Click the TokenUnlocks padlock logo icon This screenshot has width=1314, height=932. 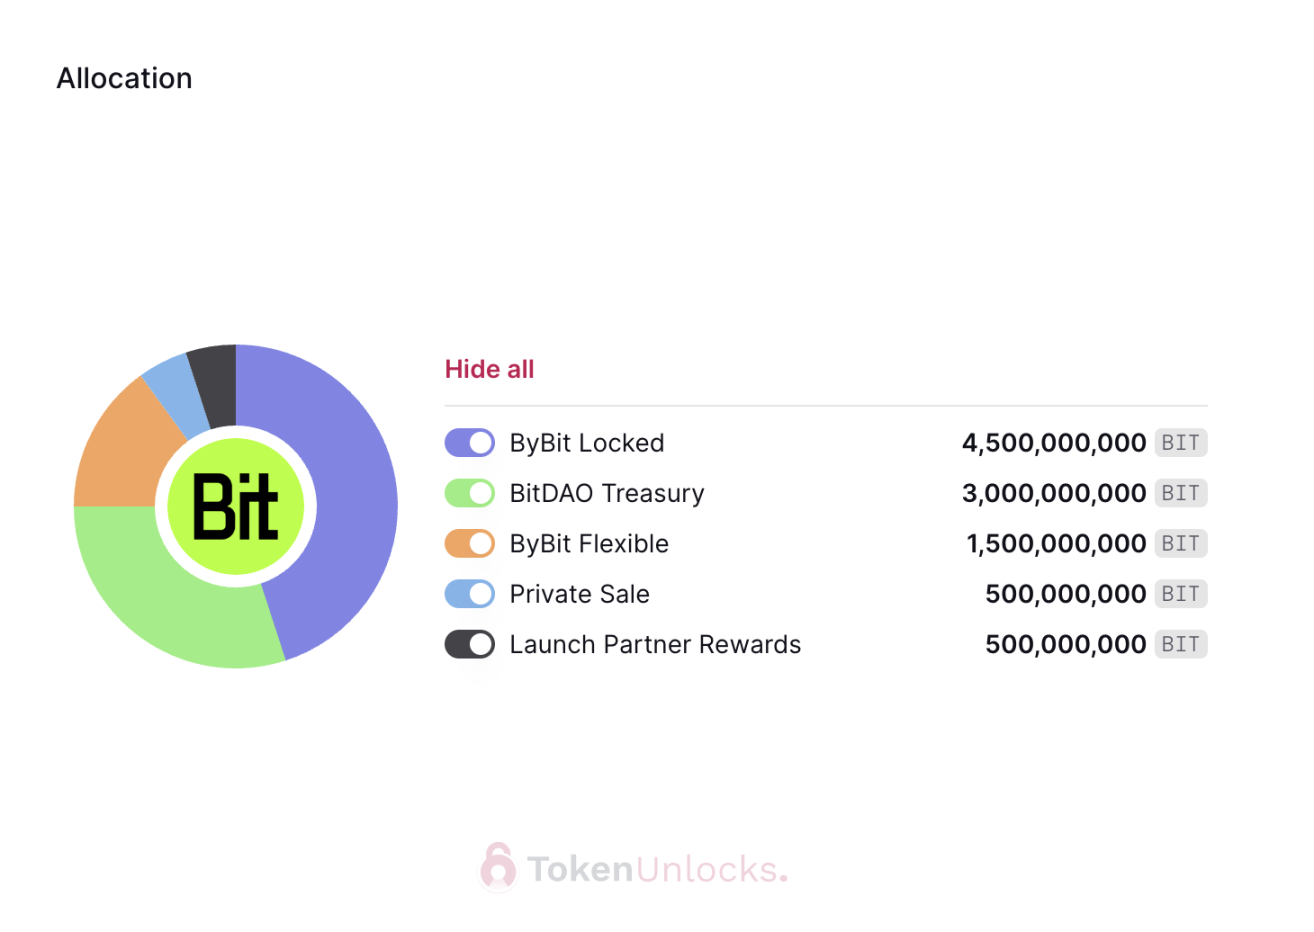[x=497, y=867]
